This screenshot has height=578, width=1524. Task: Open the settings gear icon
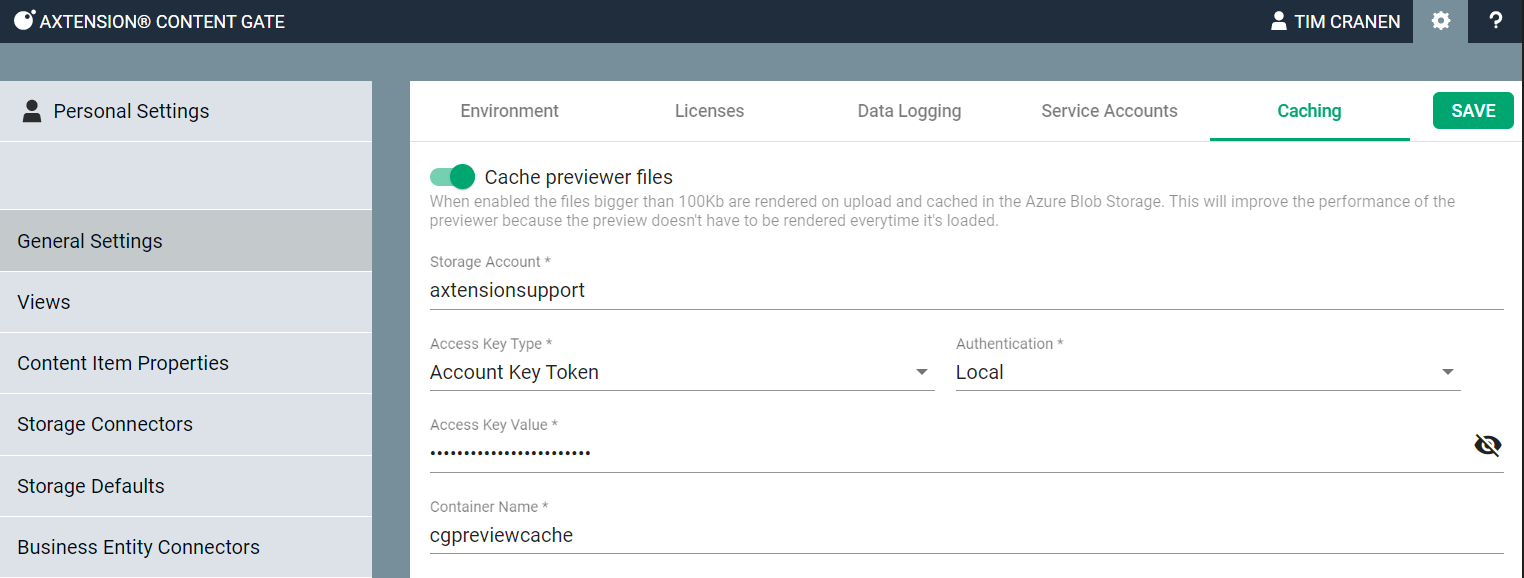click(x=1440, y=21)
